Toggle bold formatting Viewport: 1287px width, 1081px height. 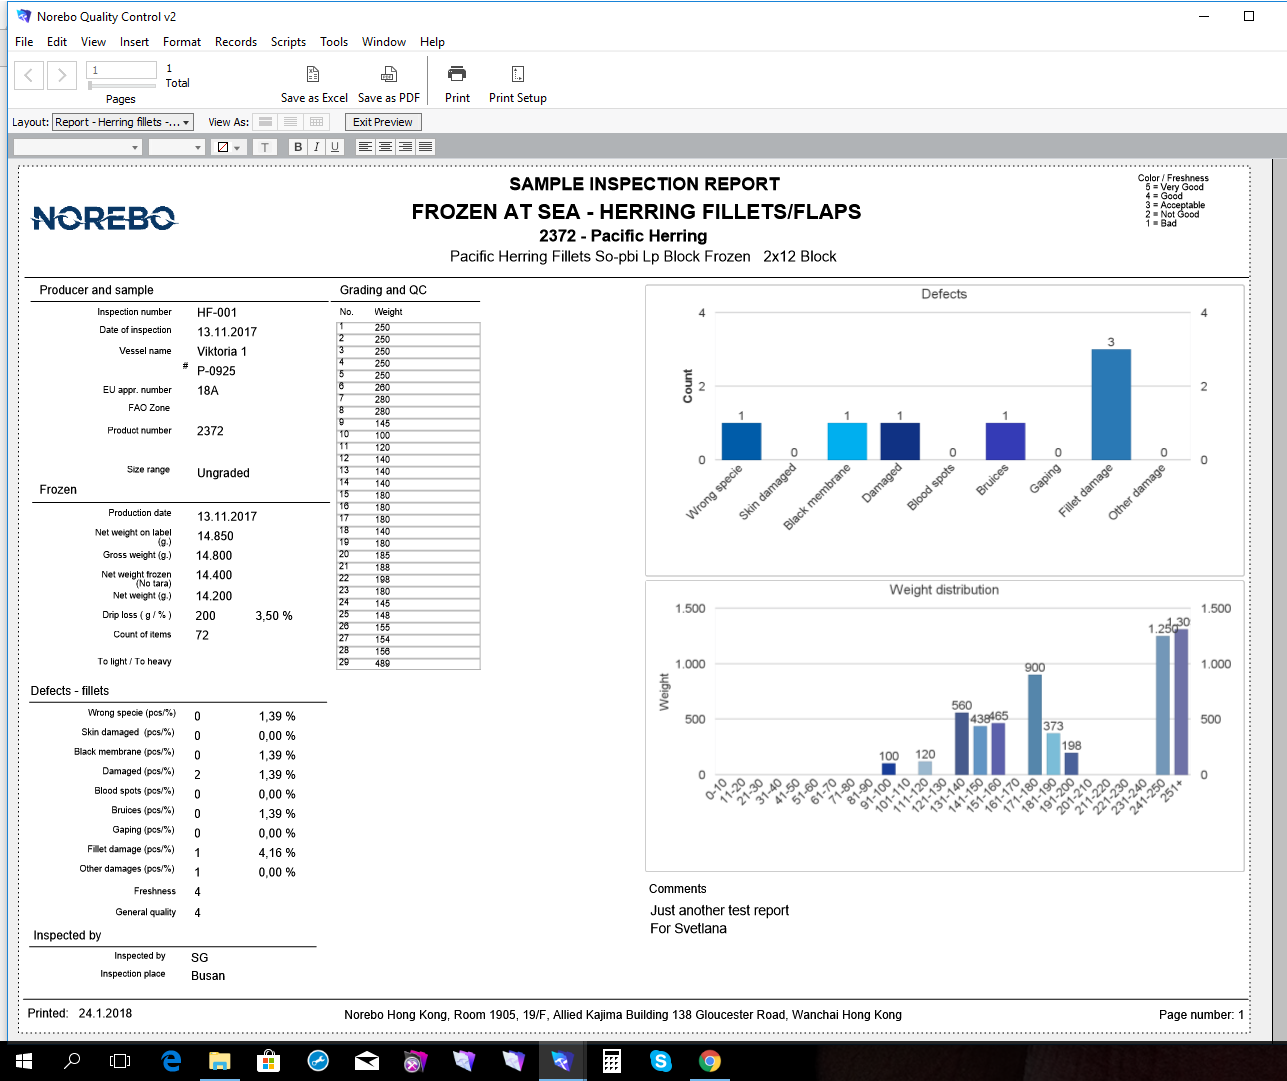coord(297,147)
